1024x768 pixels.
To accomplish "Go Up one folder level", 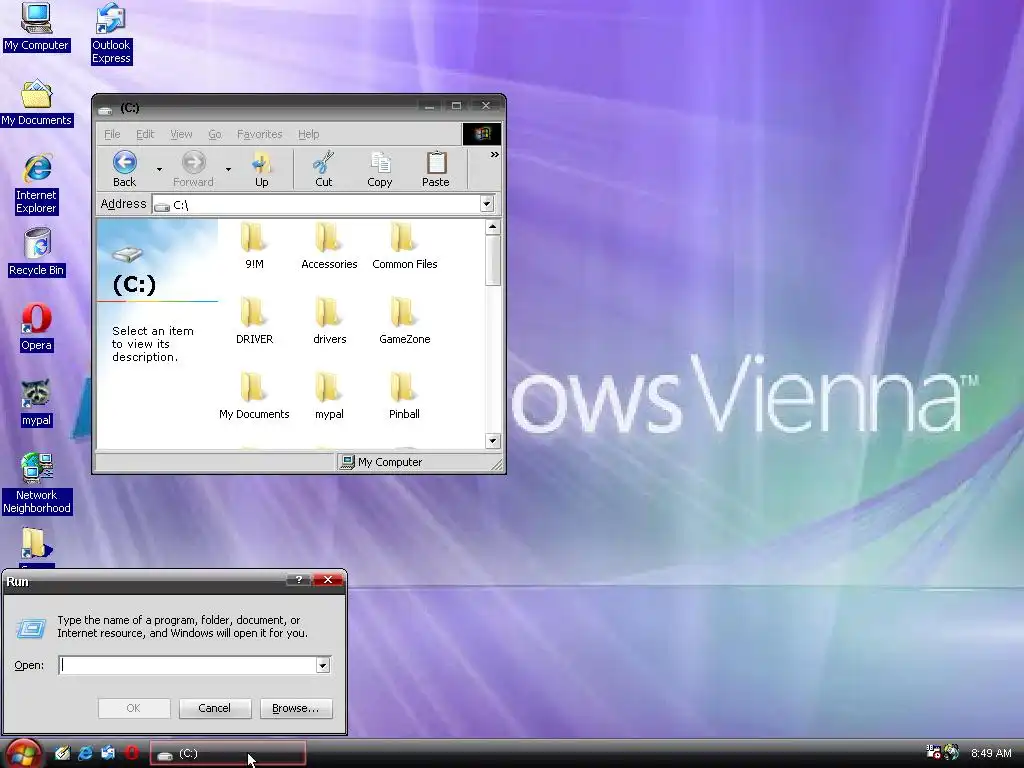I will 261,169.
